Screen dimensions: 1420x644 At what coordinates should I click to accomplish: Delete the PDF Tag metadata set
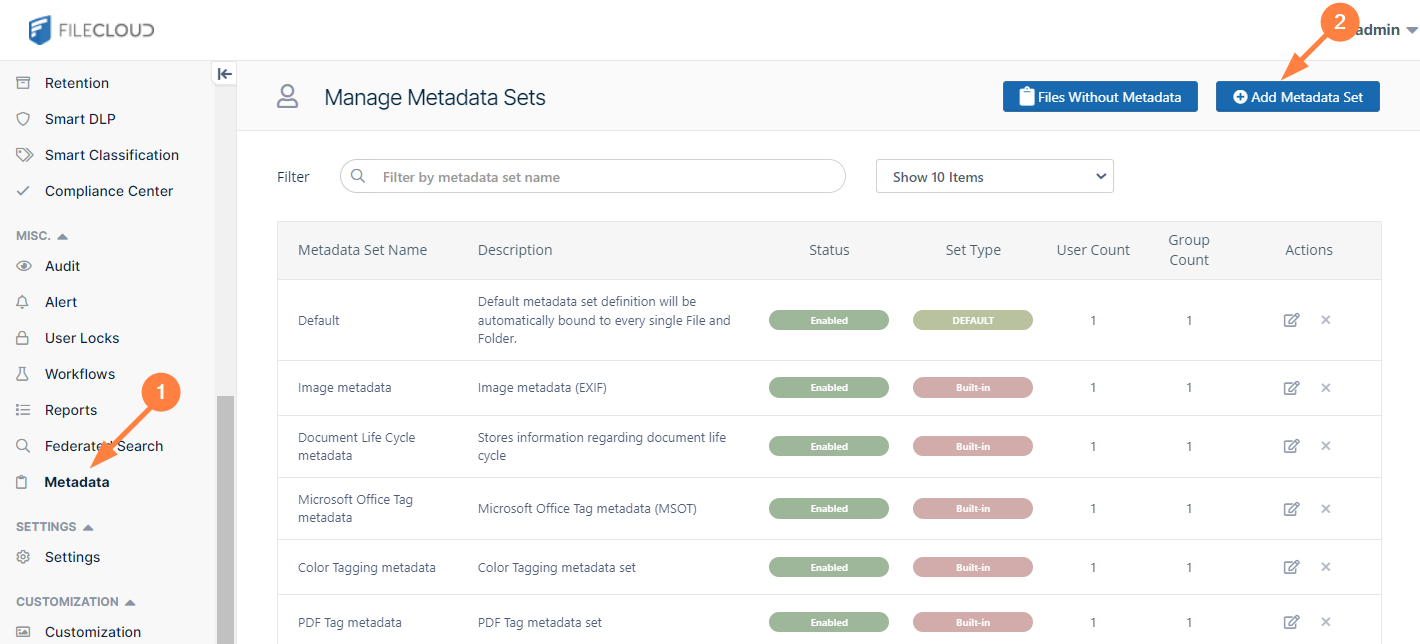1326,622
